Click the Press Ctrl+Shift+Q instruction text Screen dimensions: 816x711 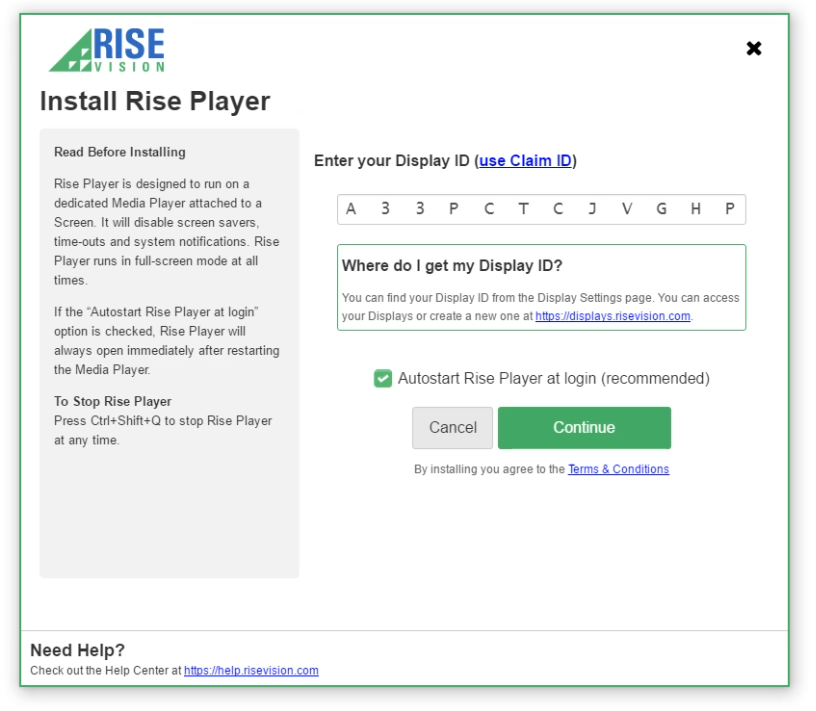click(x=163, y=430)
